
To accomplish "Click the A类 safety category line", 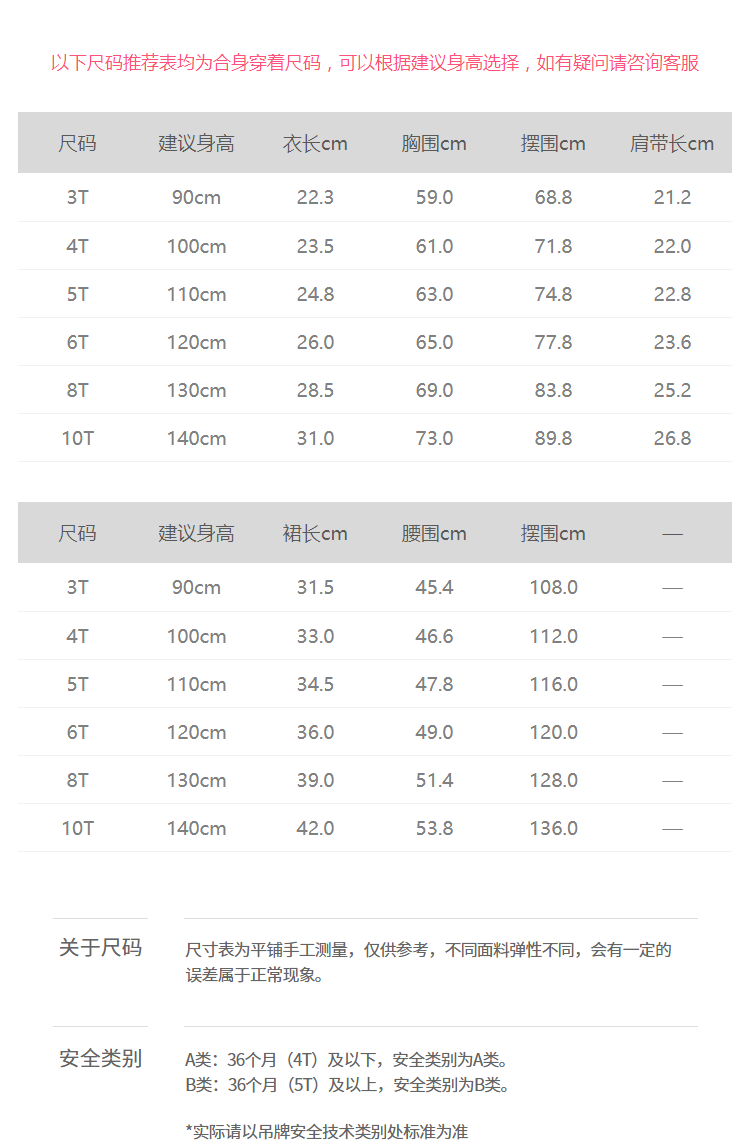I will pos(346,1060).
